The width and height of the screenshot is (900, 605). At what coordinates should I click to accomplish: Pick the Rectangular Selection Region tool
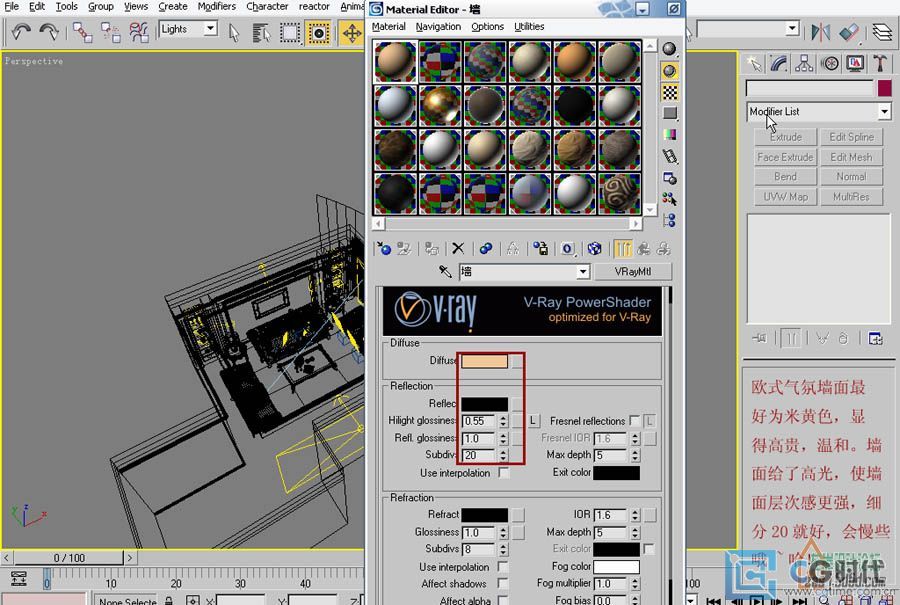tap(290, 32)
